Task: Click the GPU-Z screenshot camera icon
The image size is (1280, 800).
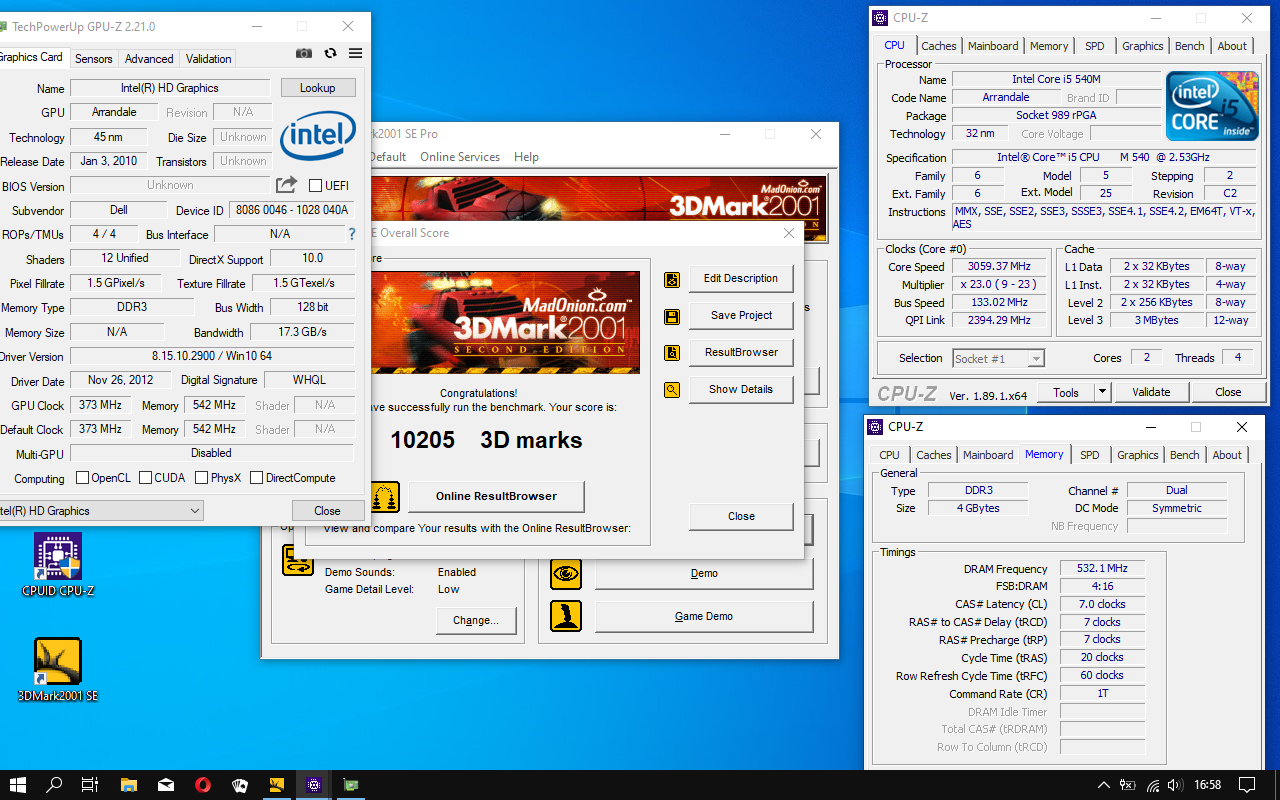Action: (x=304, y=54)
